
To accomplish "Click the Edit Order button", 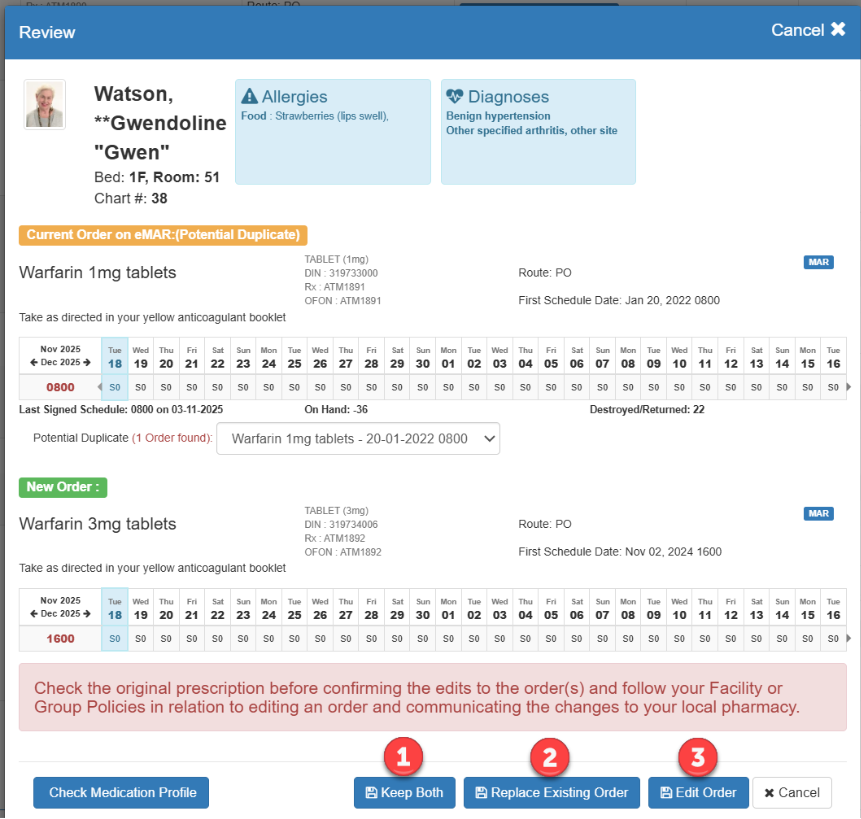I will 698,793.
